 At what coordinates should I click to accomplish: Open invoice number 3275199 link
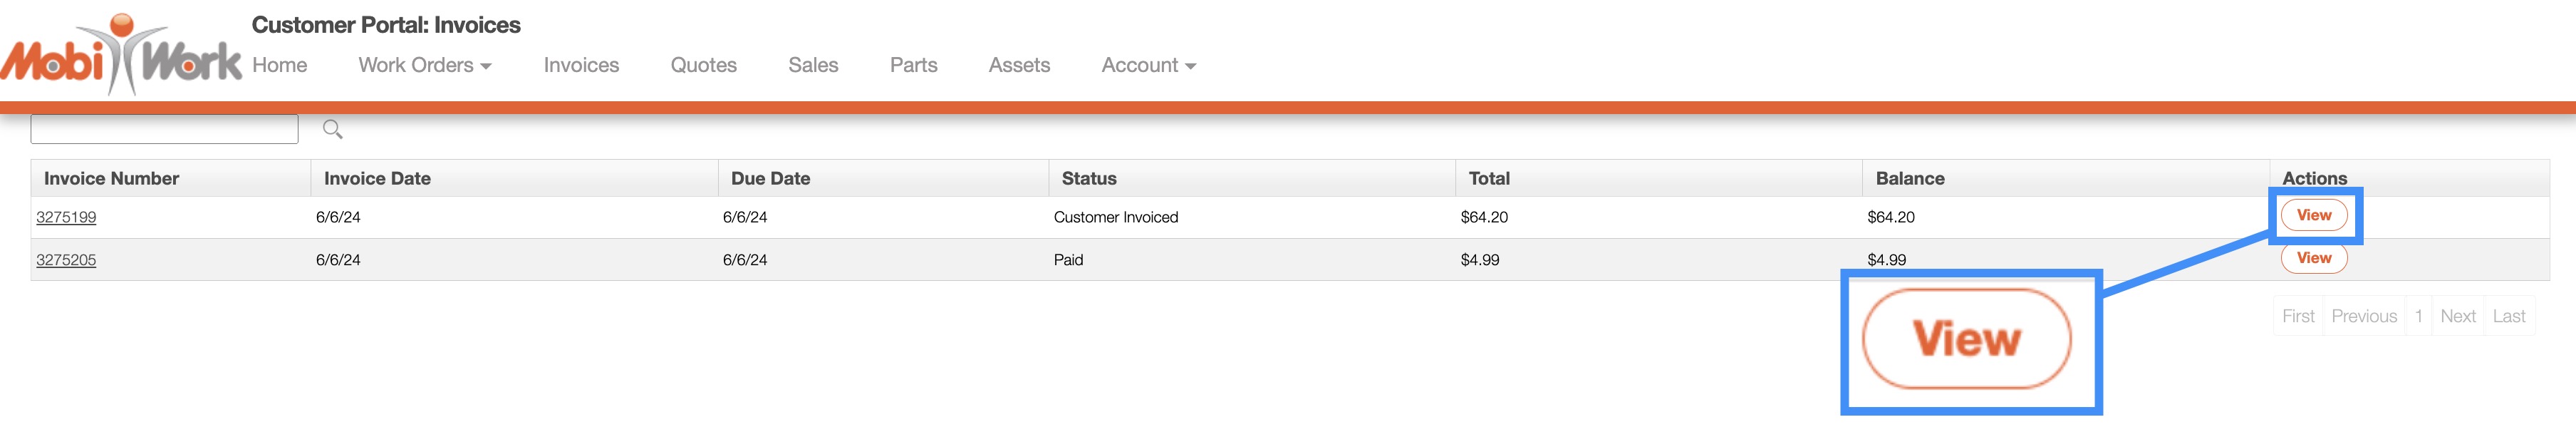[x=66, y=217]
